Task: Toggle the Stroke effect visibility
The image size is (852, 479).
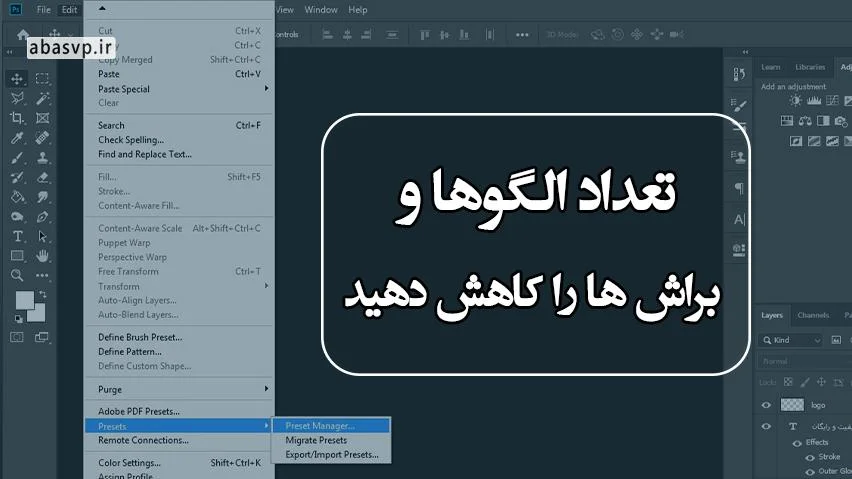Action: [810, 457]
